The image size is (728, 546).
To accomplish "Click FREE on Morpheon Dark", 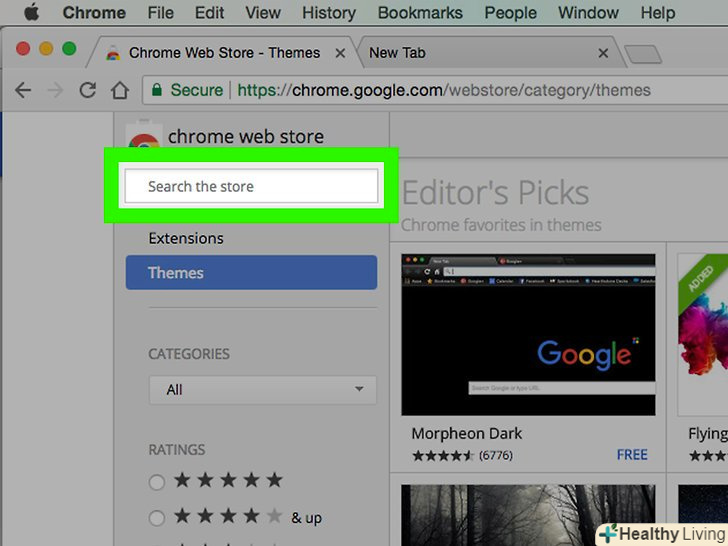I will [632, 455].
